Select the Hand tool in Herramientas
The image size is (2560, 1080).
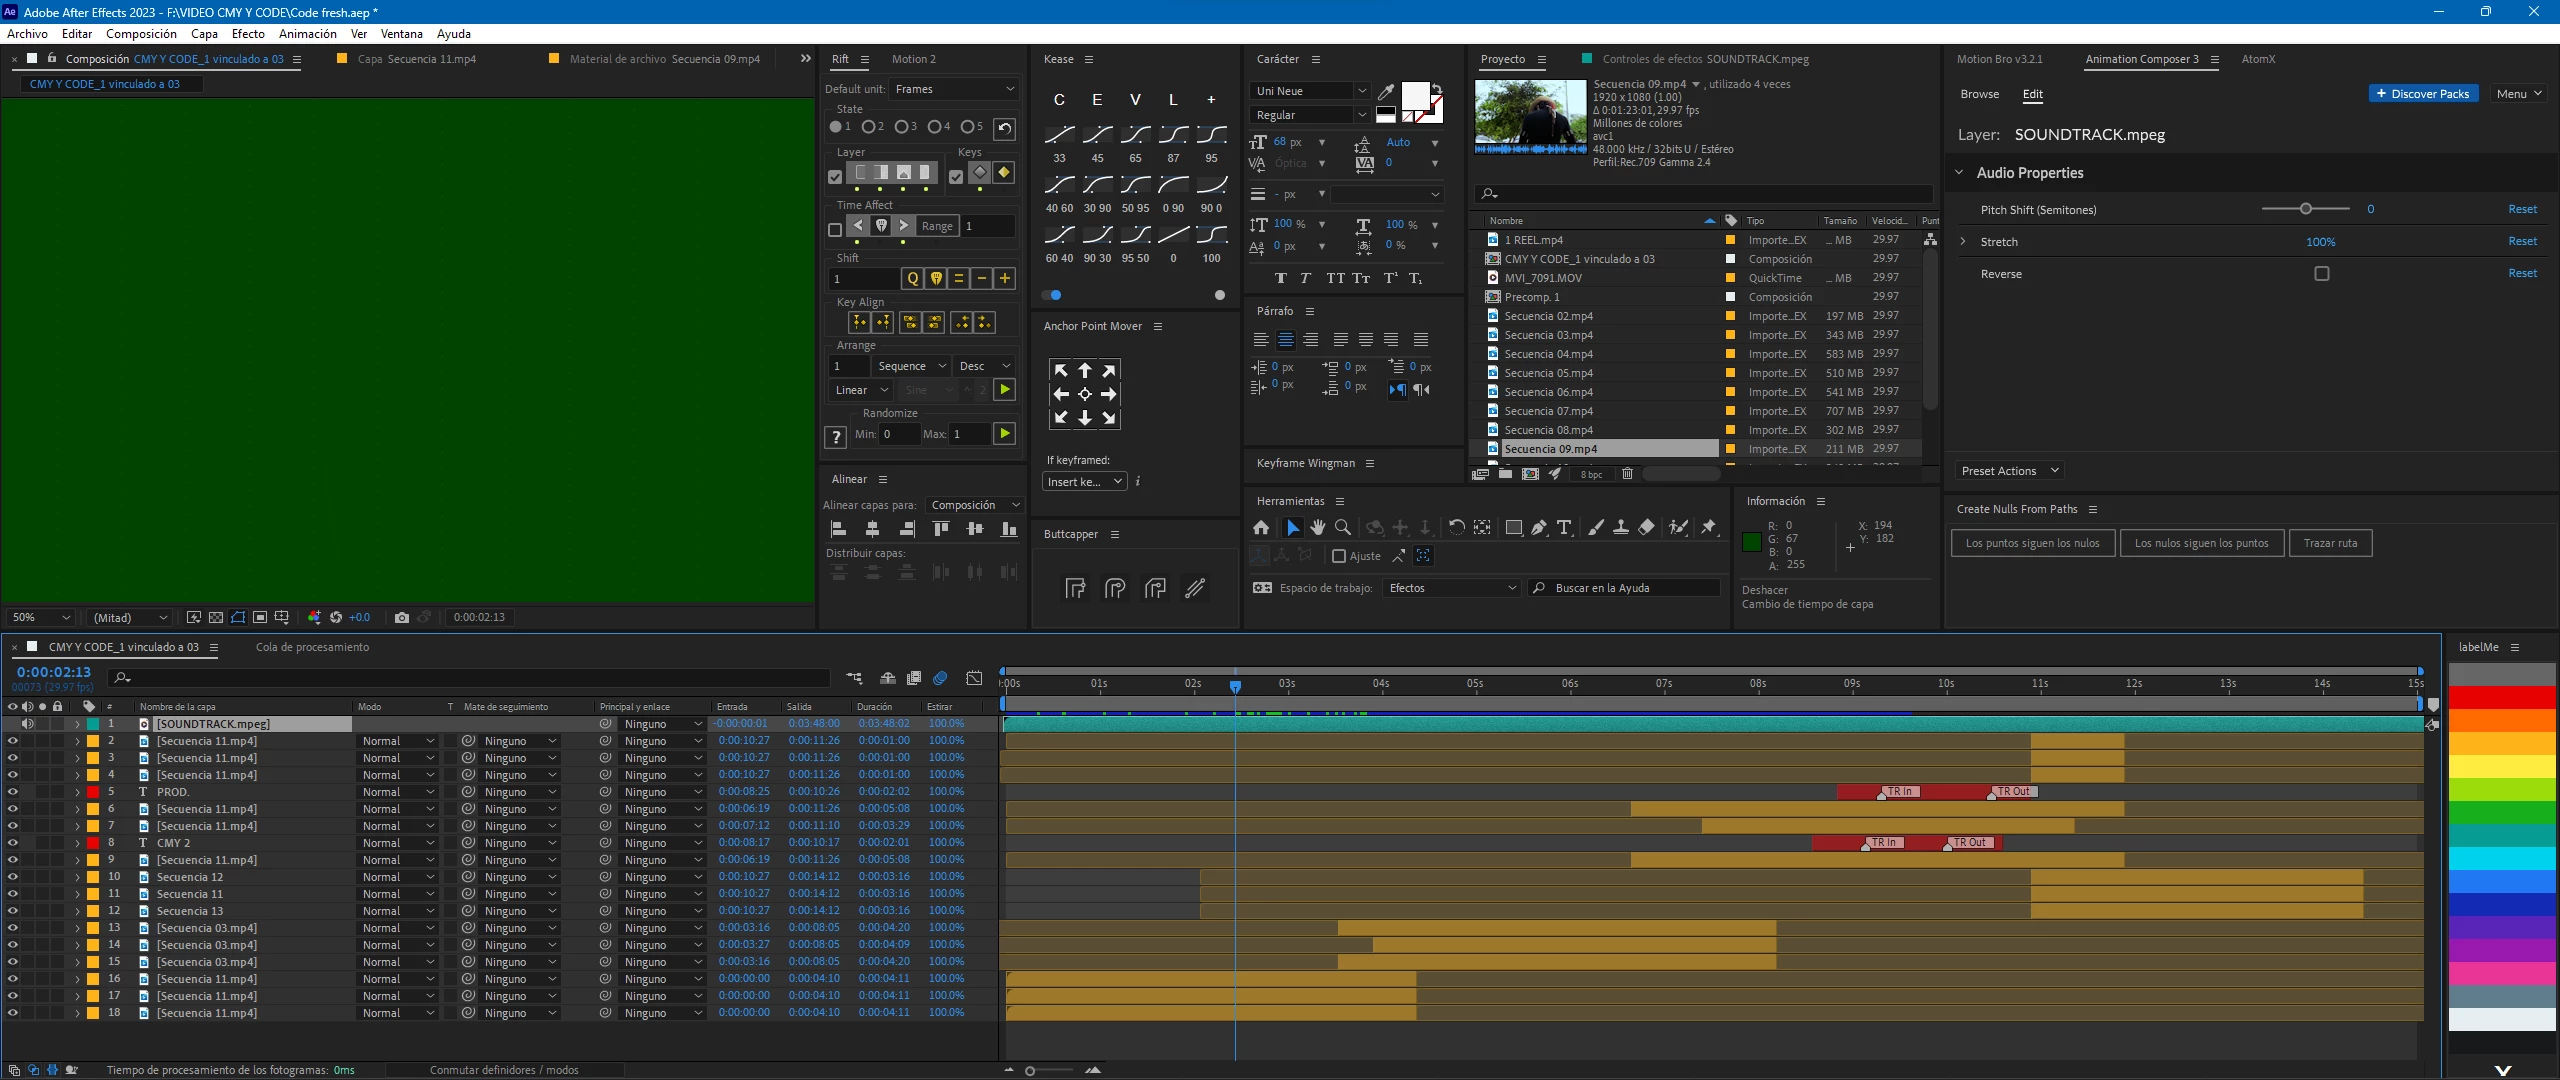1318,527
